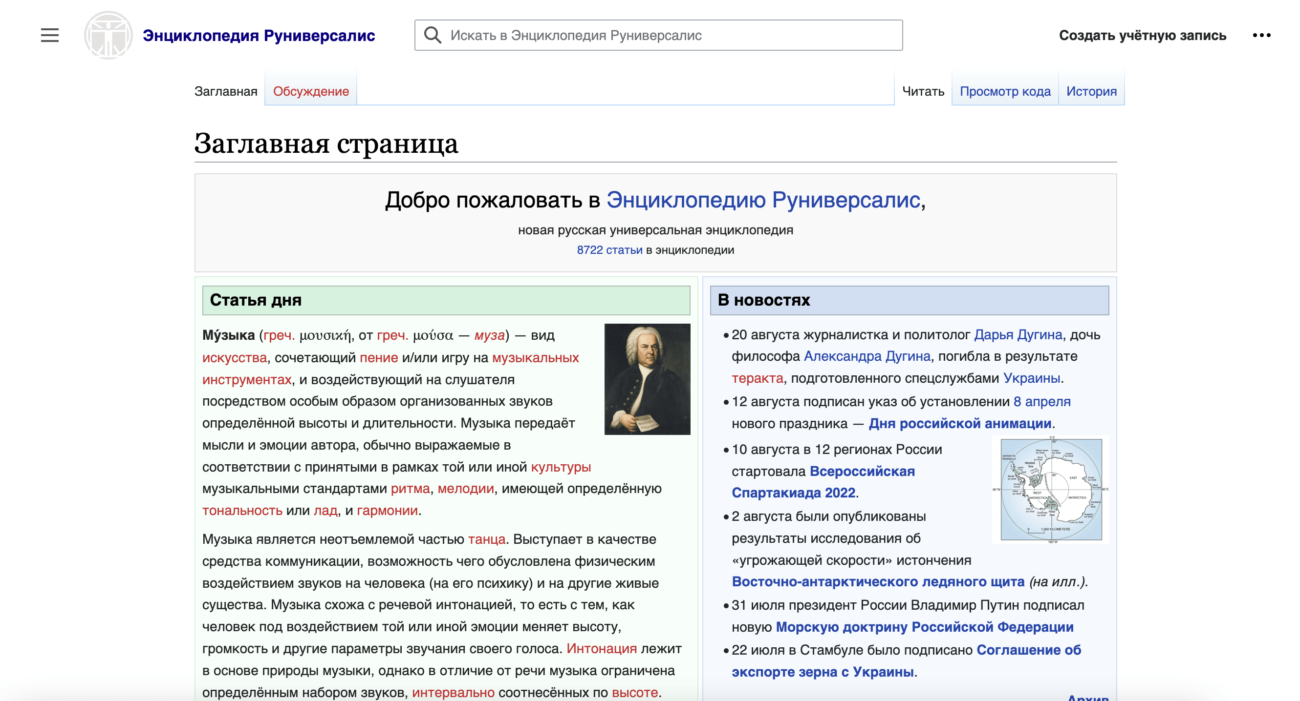Select the Читать tab
Viewport: 1300px width, 701px height.
[922, 90]
